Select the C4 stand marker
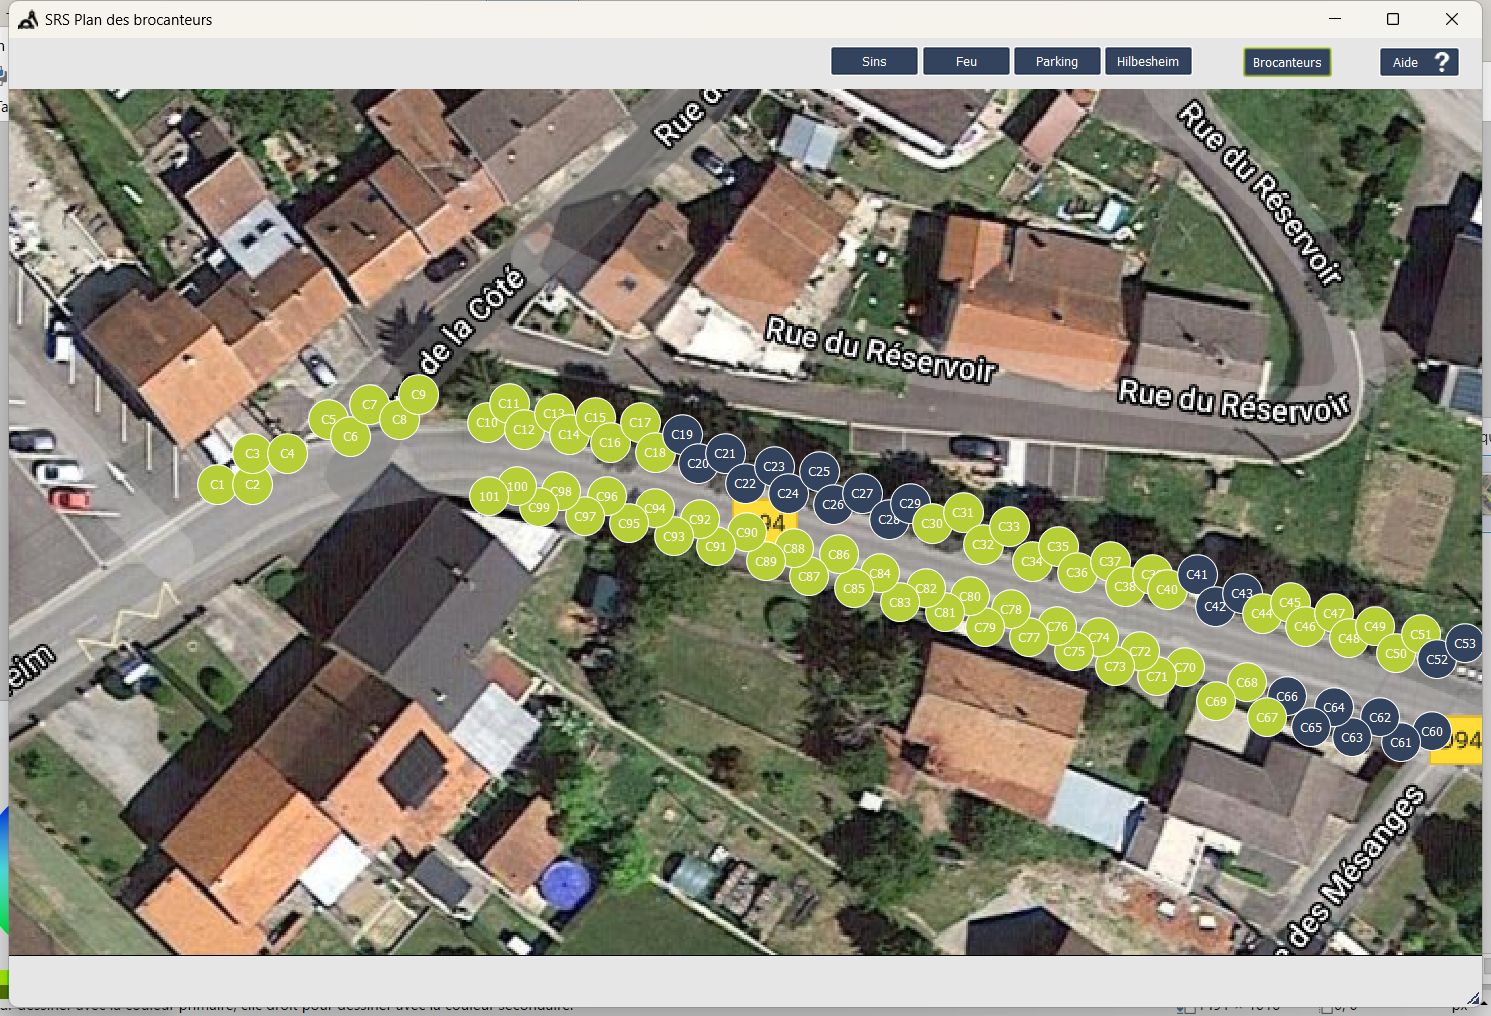Image resolution: width=1491 pixels, height=1016 pixels. point(287,453)
